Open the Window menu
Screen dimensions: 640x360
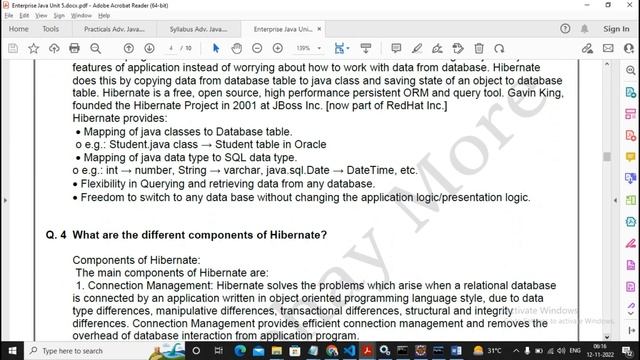point(81,16)
